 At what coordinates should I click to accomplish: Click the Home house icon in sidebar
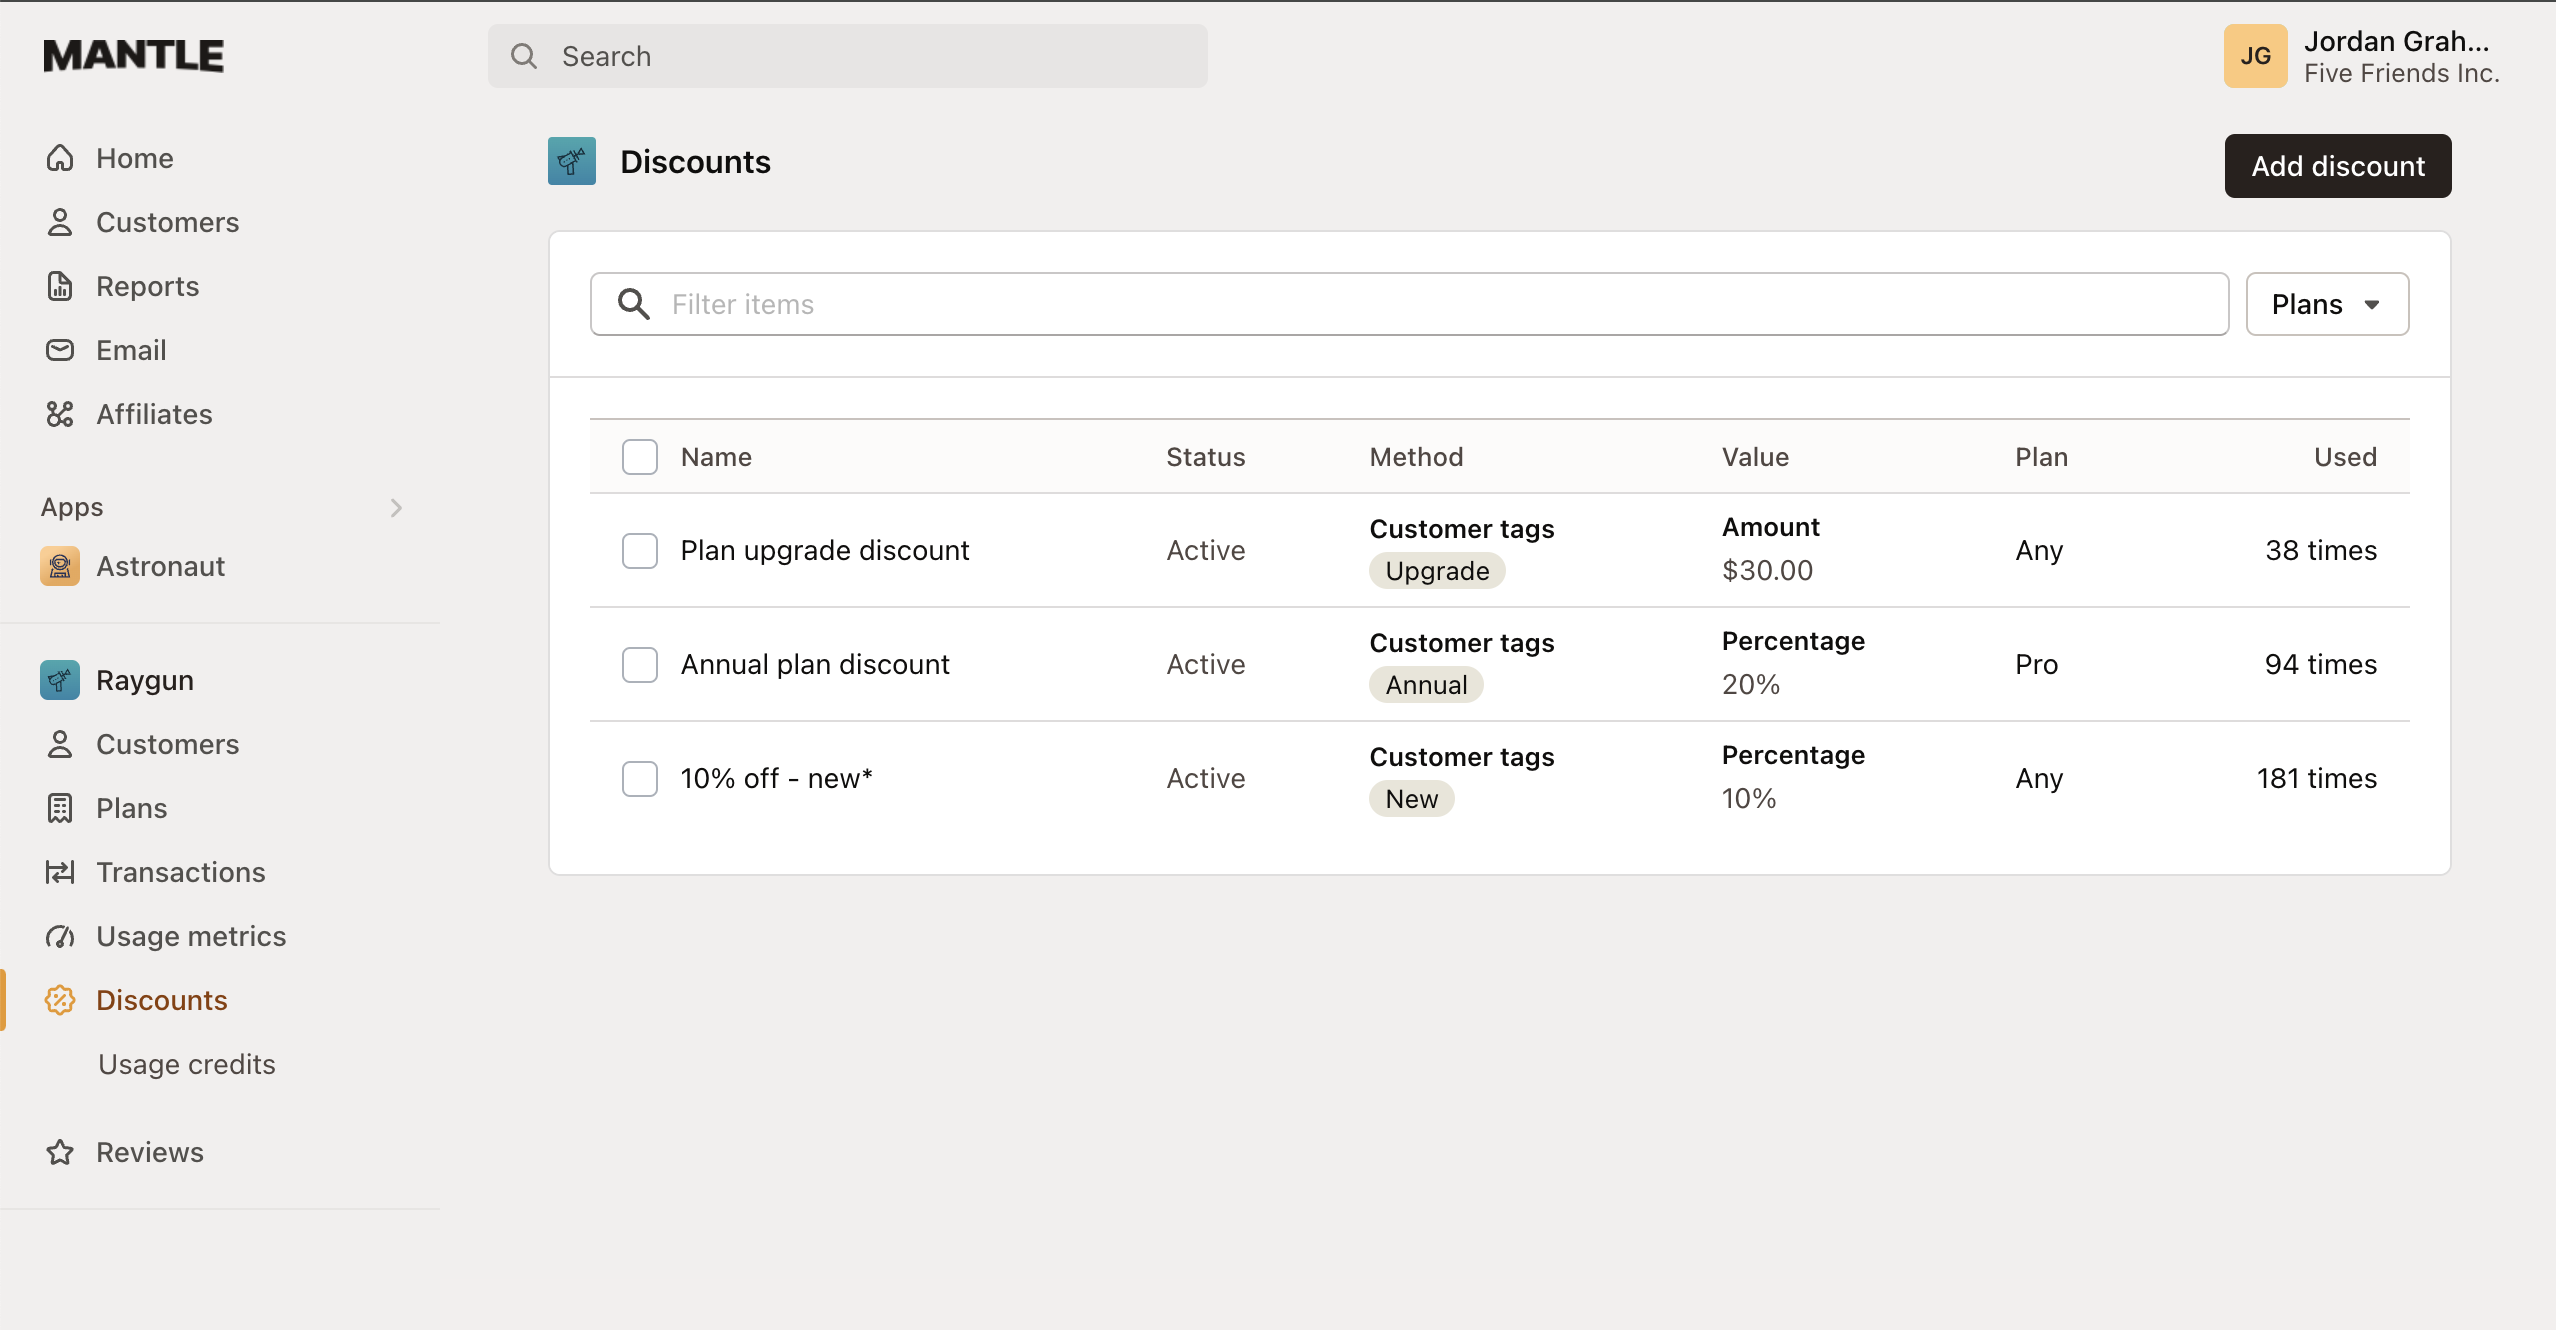tap(60, 158)
